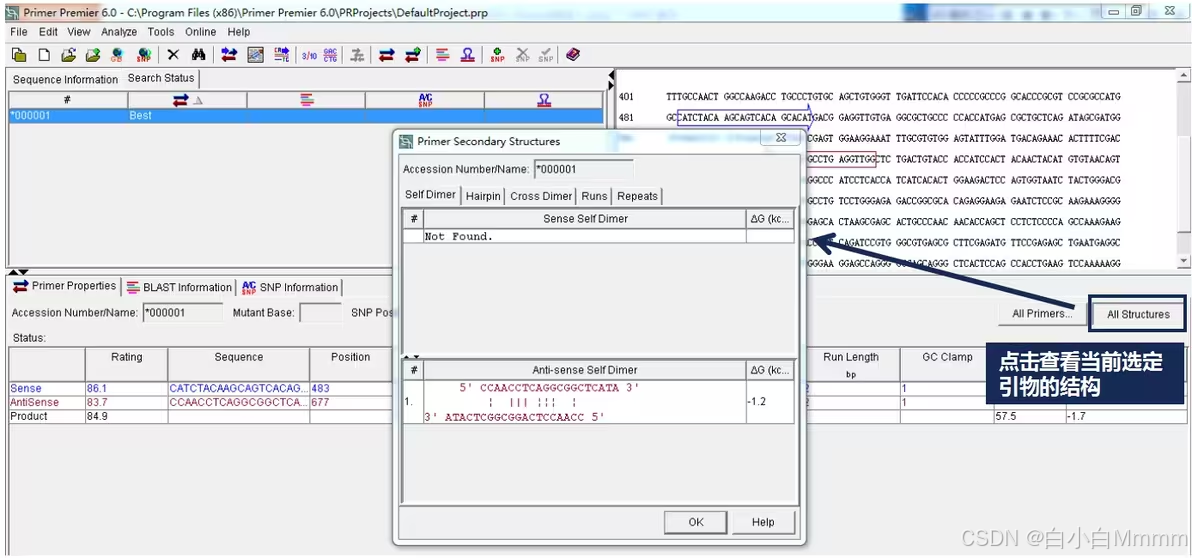Click the All Primers... button

(x=1041, y=313)
